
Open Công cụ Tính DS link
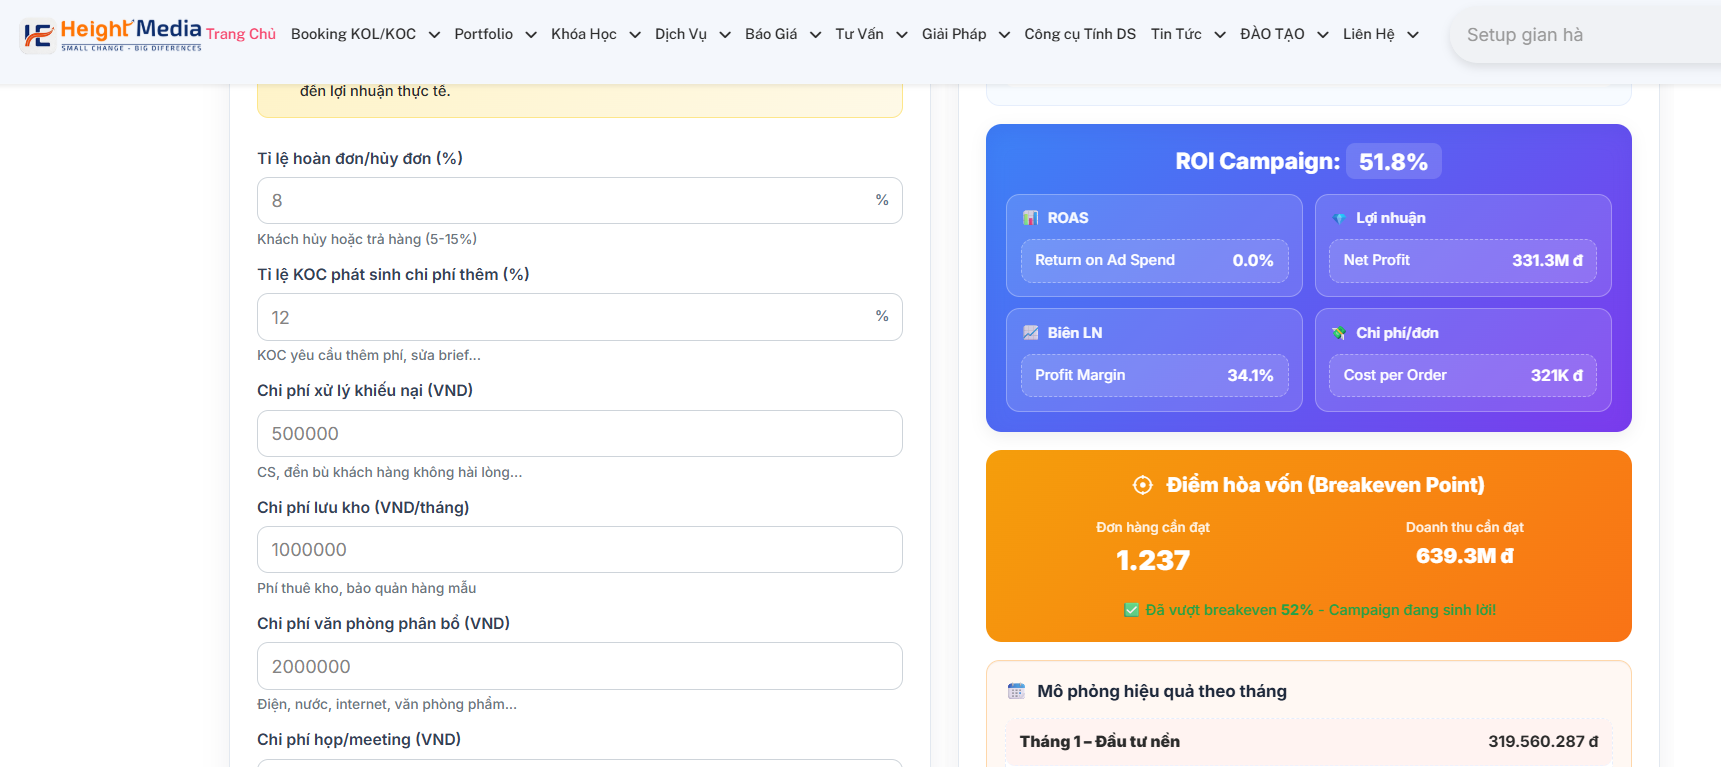[x=1080, y=34]
